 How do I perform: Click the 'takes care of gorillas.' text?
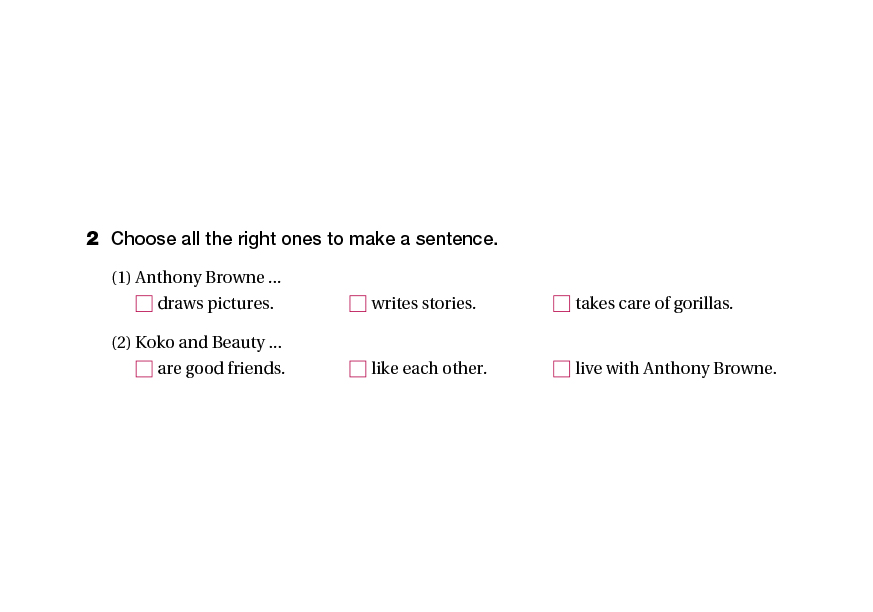[x=654, y=304]
